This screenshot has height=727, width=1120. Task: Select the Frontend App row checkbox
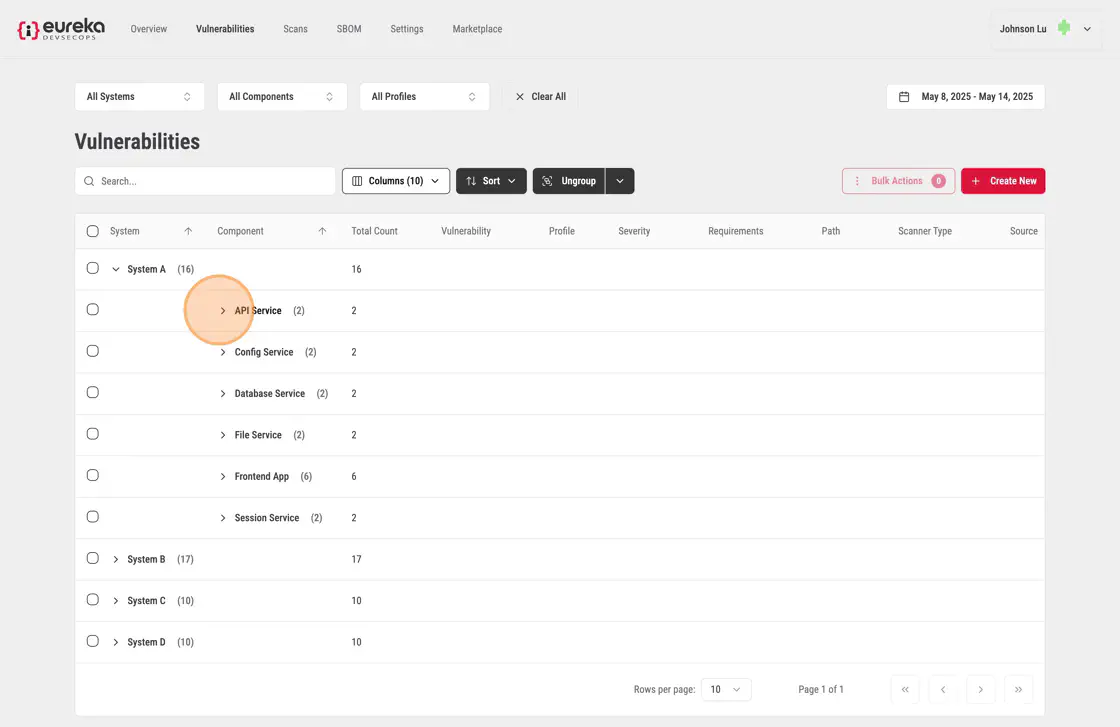(x=93, y=476)
